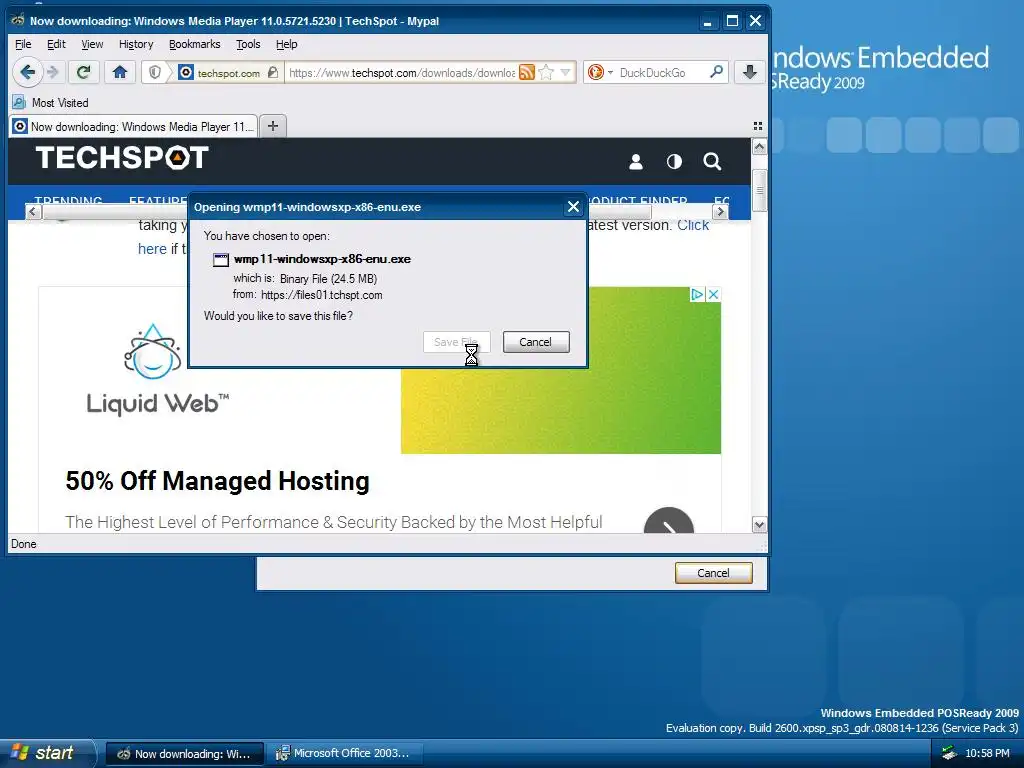Open the Tools menu
Viewport: 1024px width, 768px height.
pyautogui.click(x=248, y=44)
